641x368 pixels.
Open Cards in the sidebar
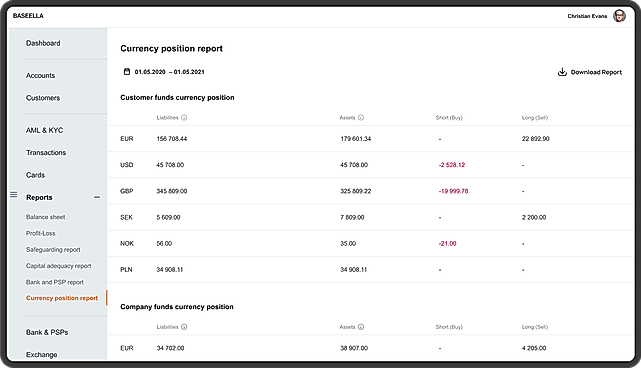click(x=35, y=175)
